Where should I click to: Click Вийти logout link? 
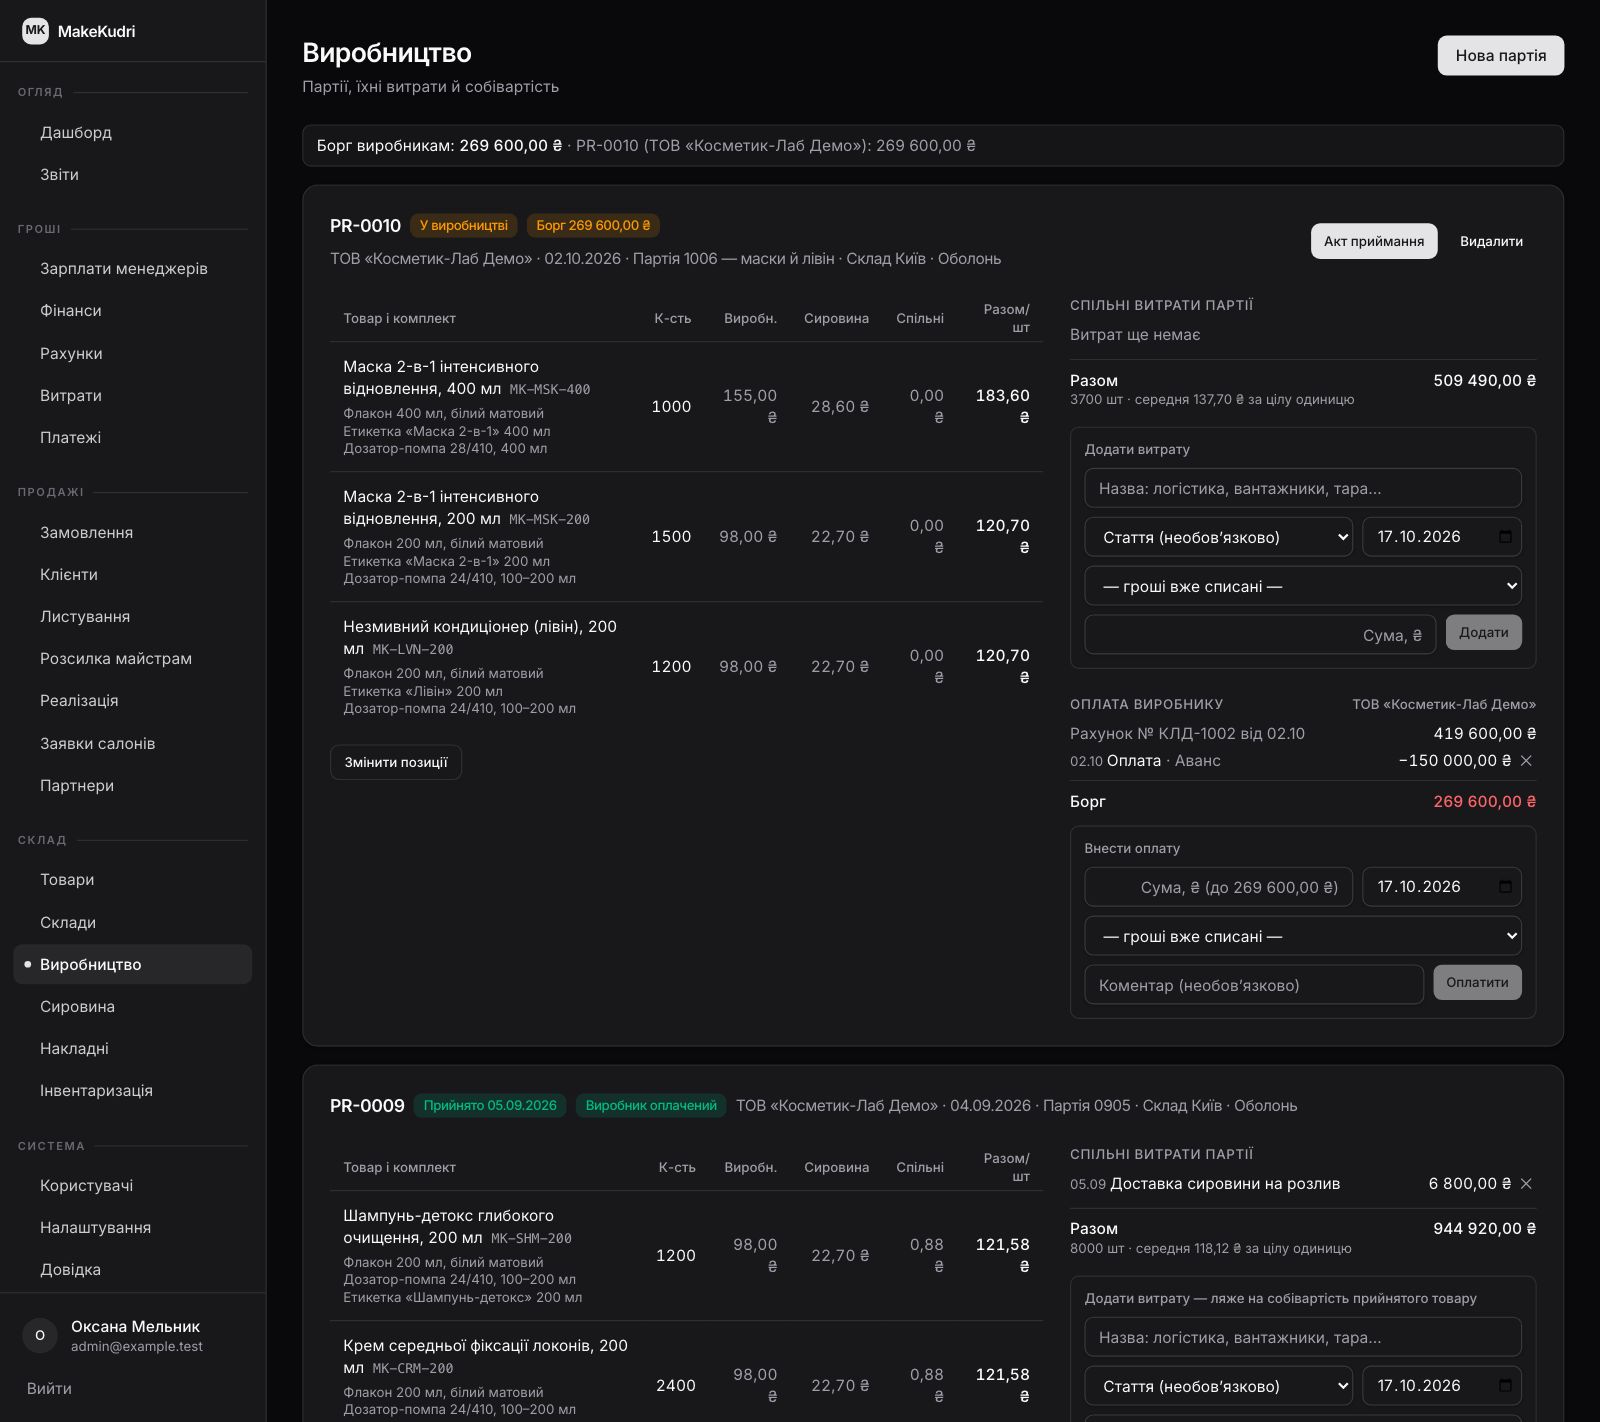[x=49, y=1389]
